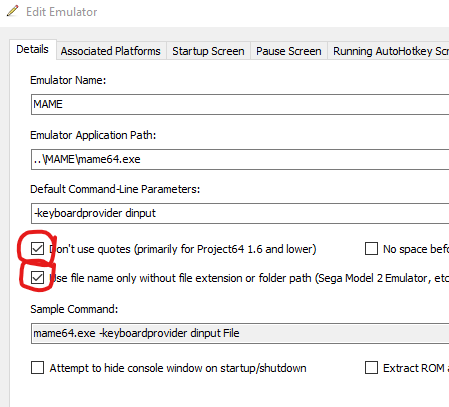Image resolution: width=449 pixels, height=407 pixels.
Task: Click the Emulator Application Path label
Action: pyautogui.click(x=93, y=135)
